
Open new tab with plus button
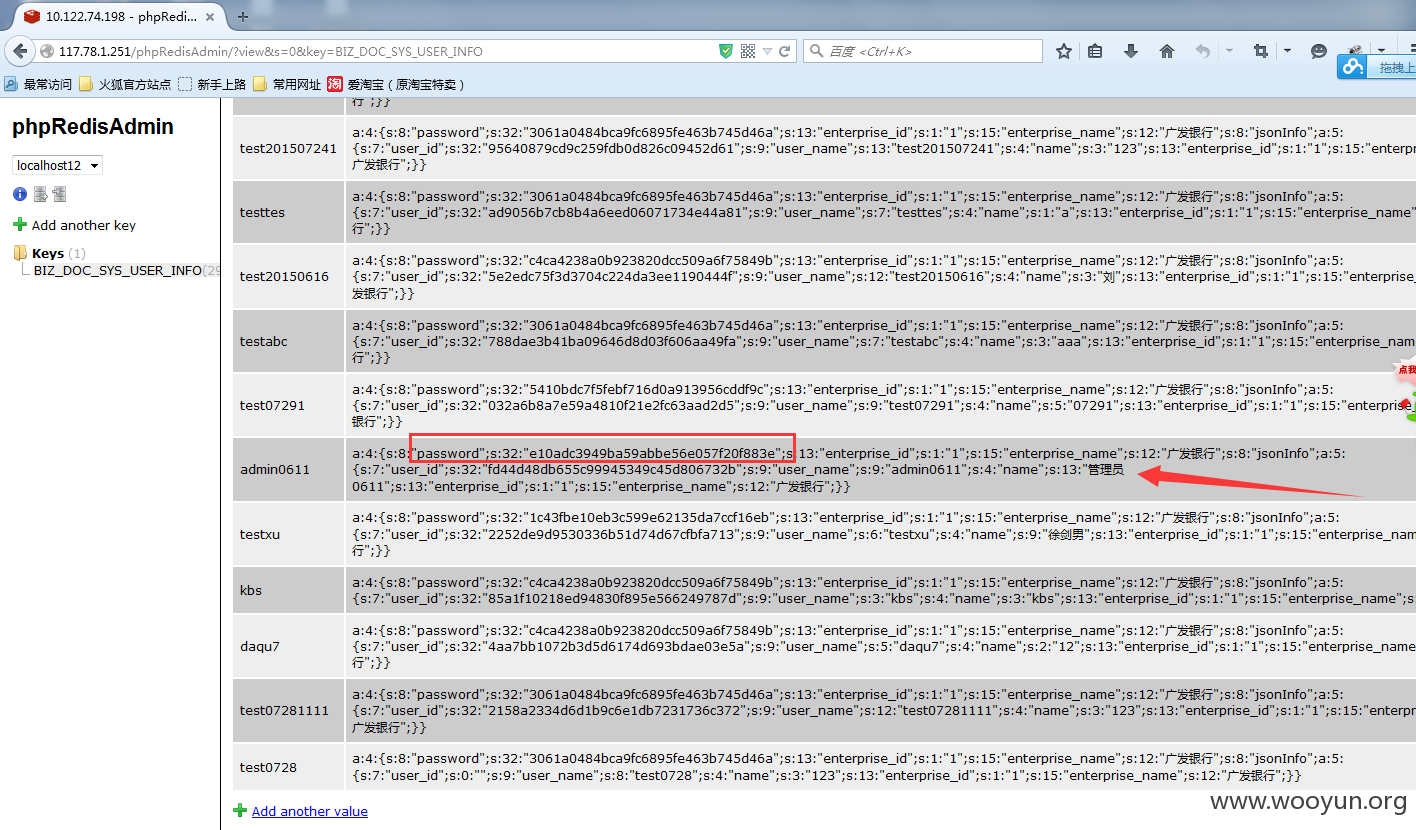tap(243, 16)
